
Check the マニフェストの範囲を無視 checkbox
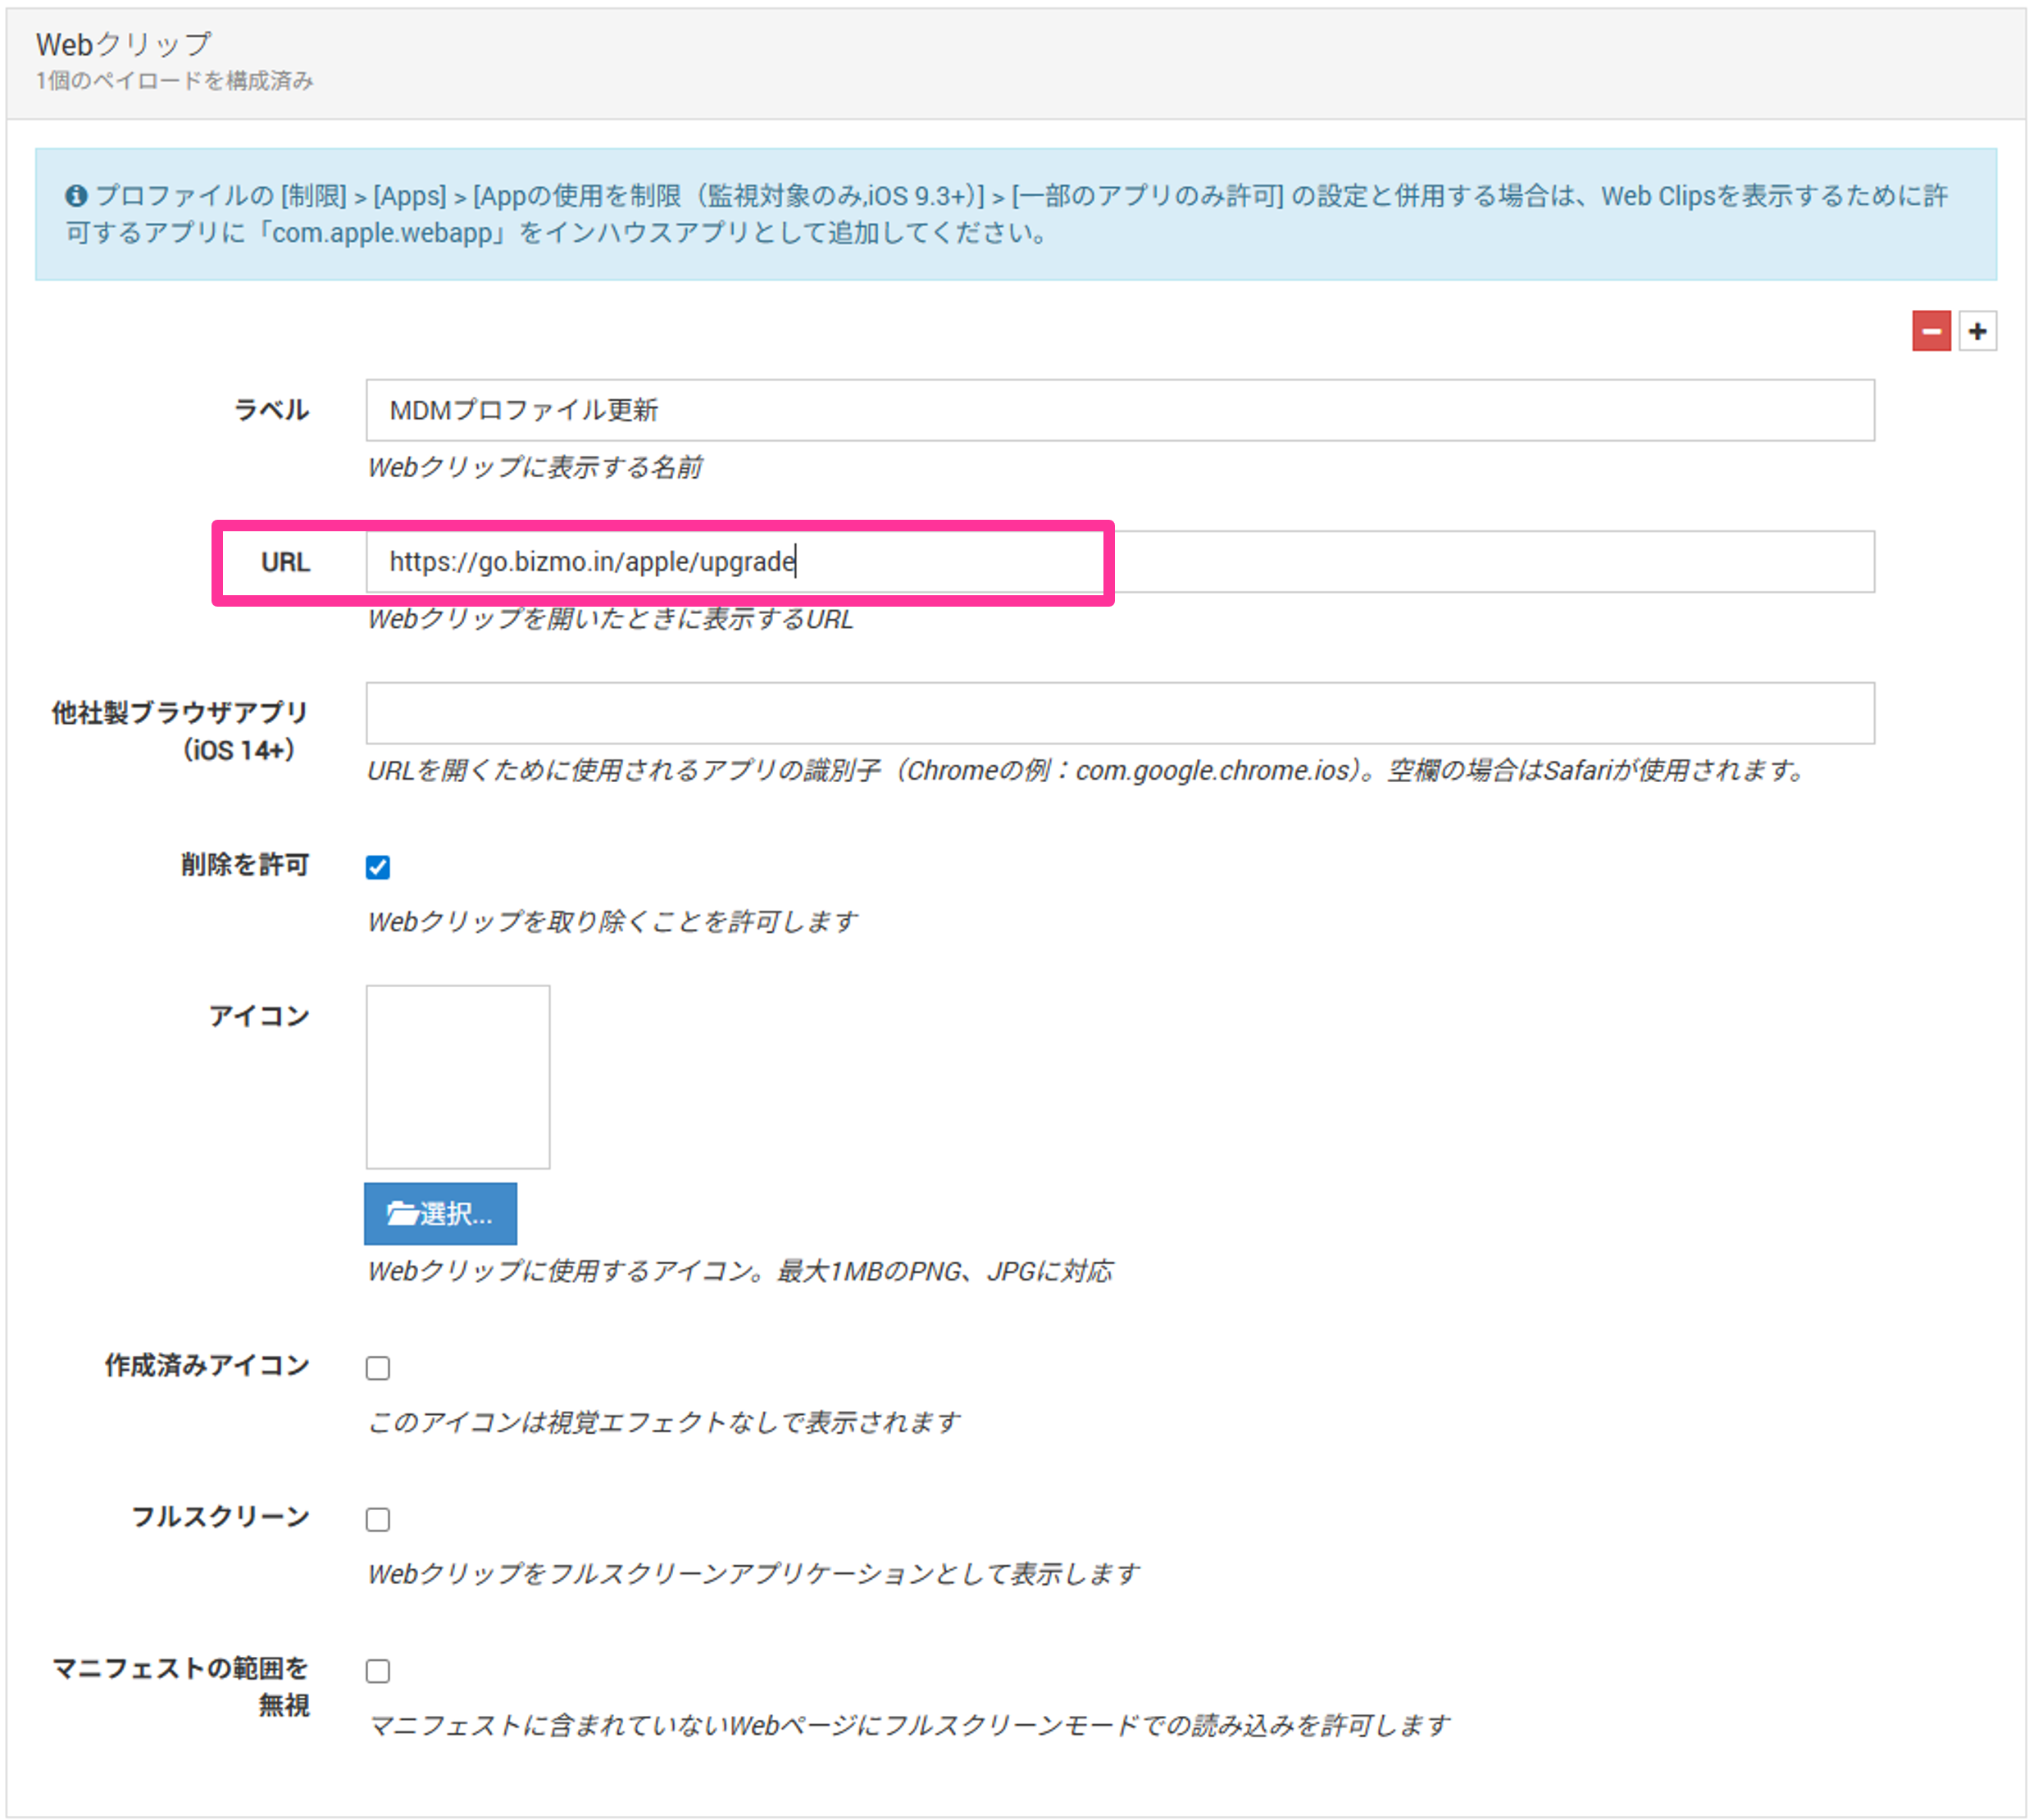tap(378, 1670)
